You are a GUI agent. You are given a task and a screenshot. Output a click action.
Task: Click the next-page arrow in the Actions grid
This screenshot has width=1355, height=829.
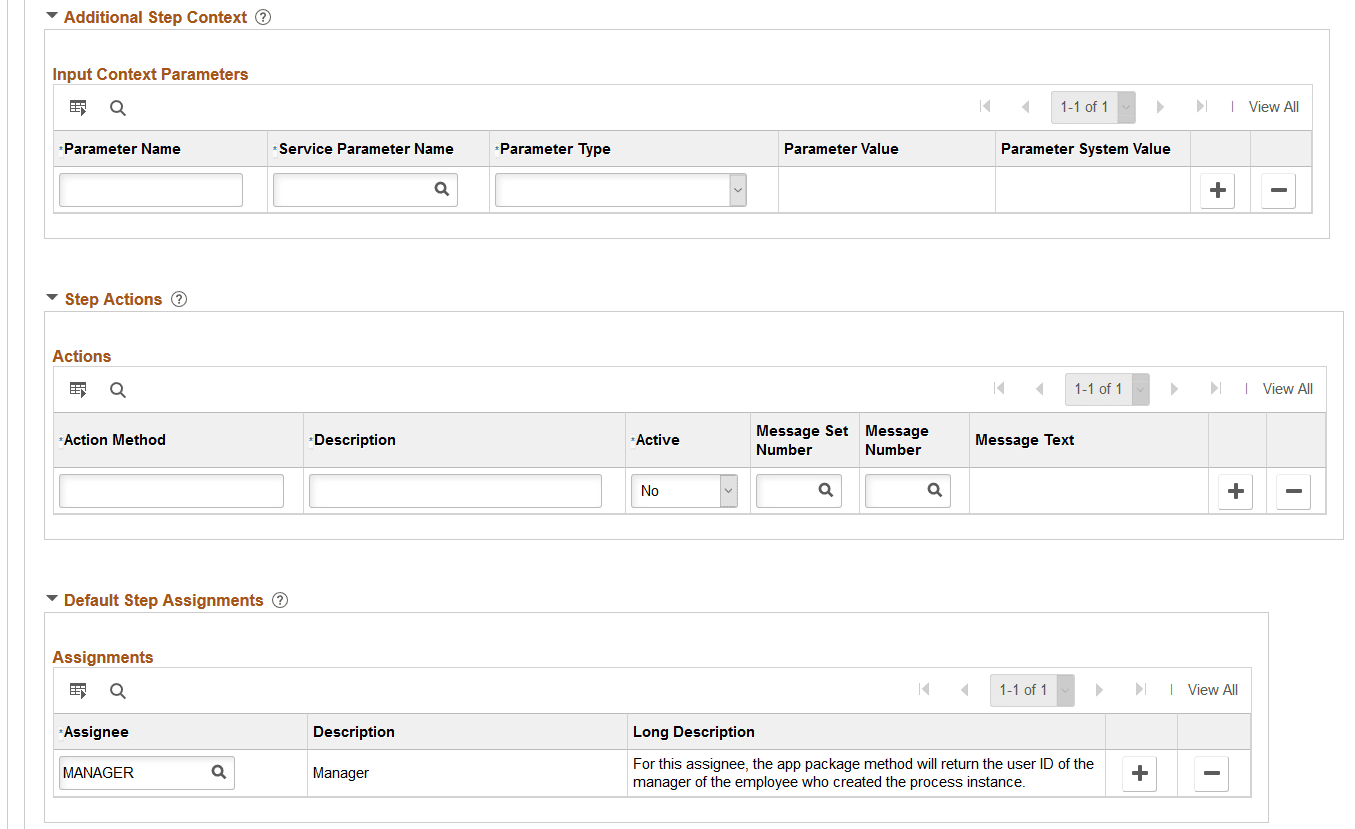(1174, 389)
